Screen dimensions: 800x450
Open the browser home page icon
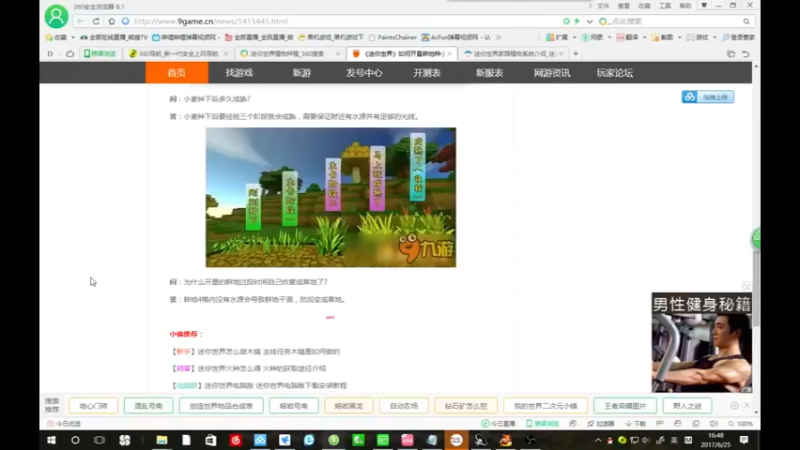112,21
